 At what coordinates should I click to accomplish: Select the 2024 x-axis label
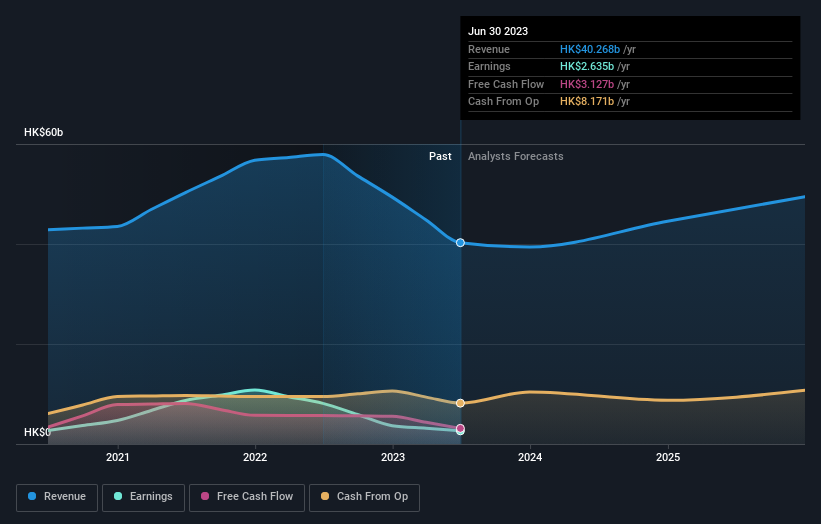click(x=530, y=457)
